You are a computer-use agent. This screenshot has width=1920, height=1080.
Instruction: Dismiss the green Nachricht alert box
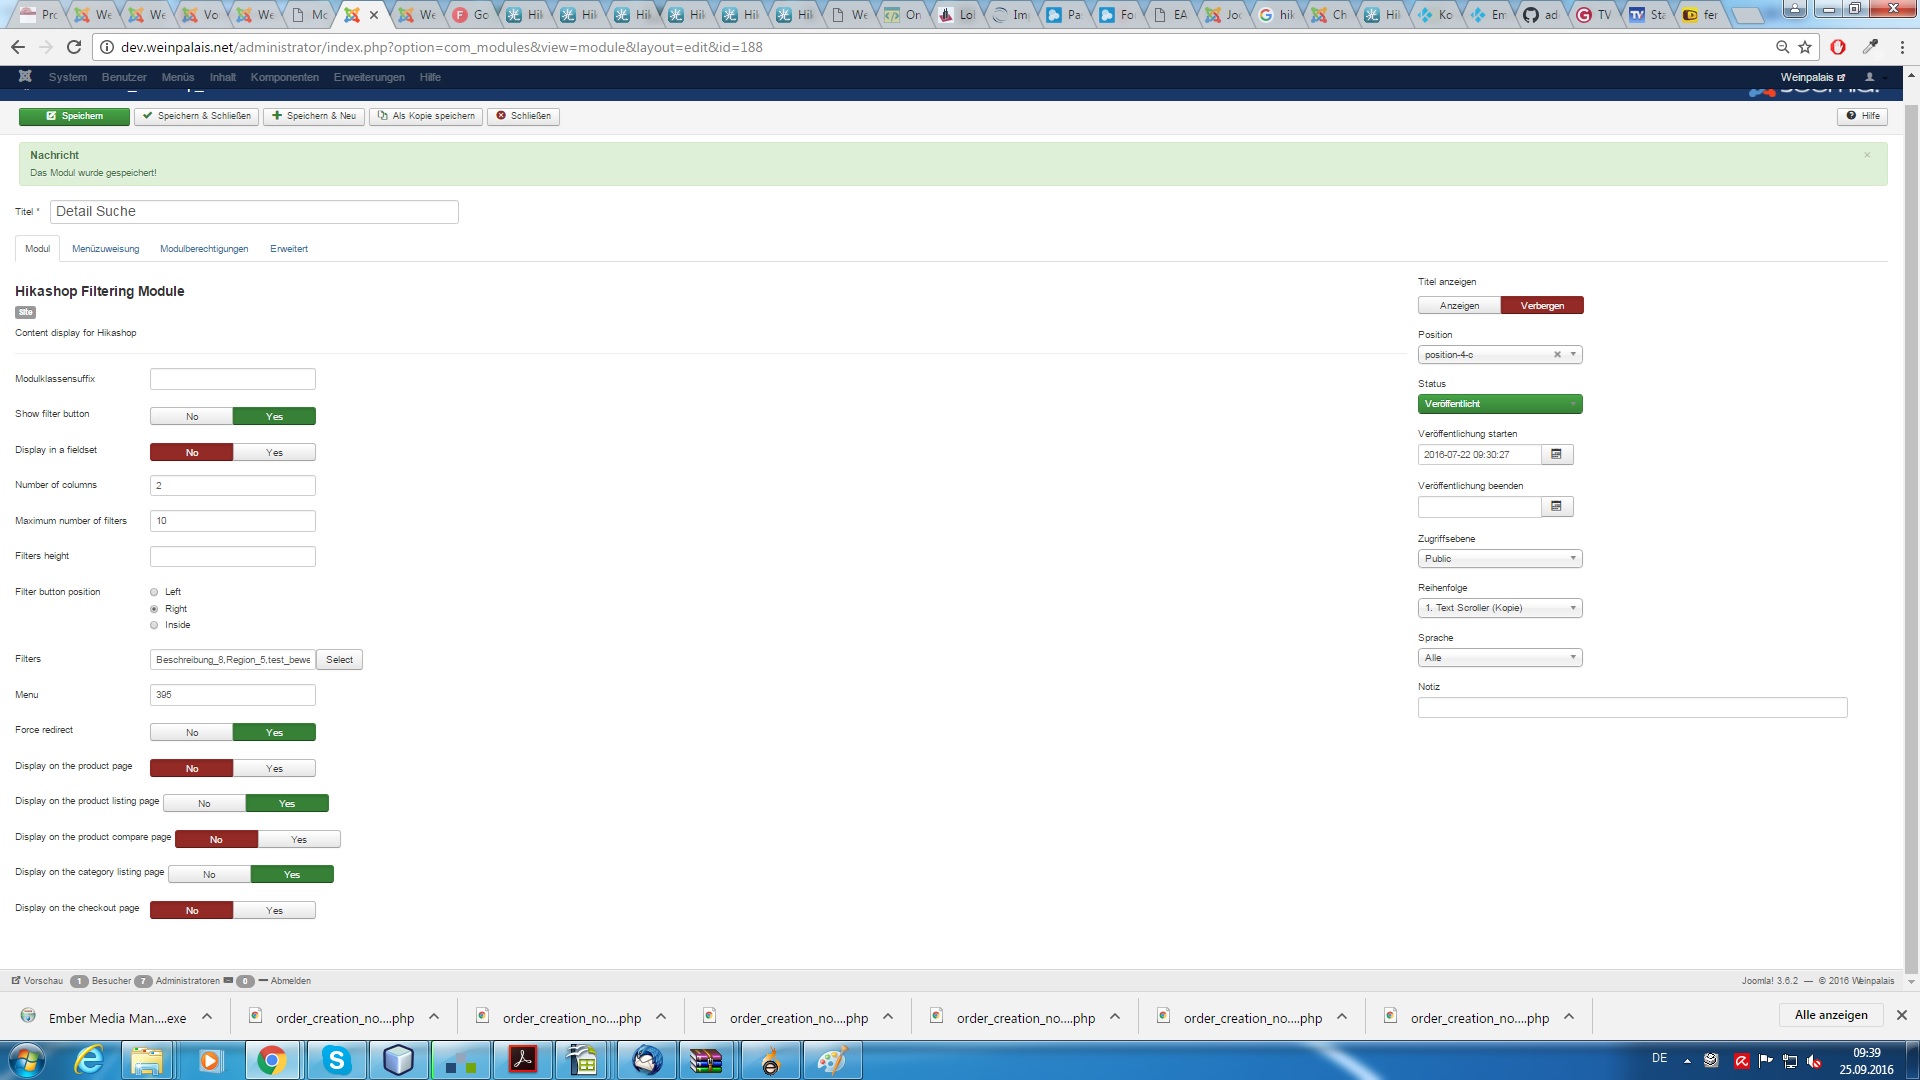point(1866,155)
